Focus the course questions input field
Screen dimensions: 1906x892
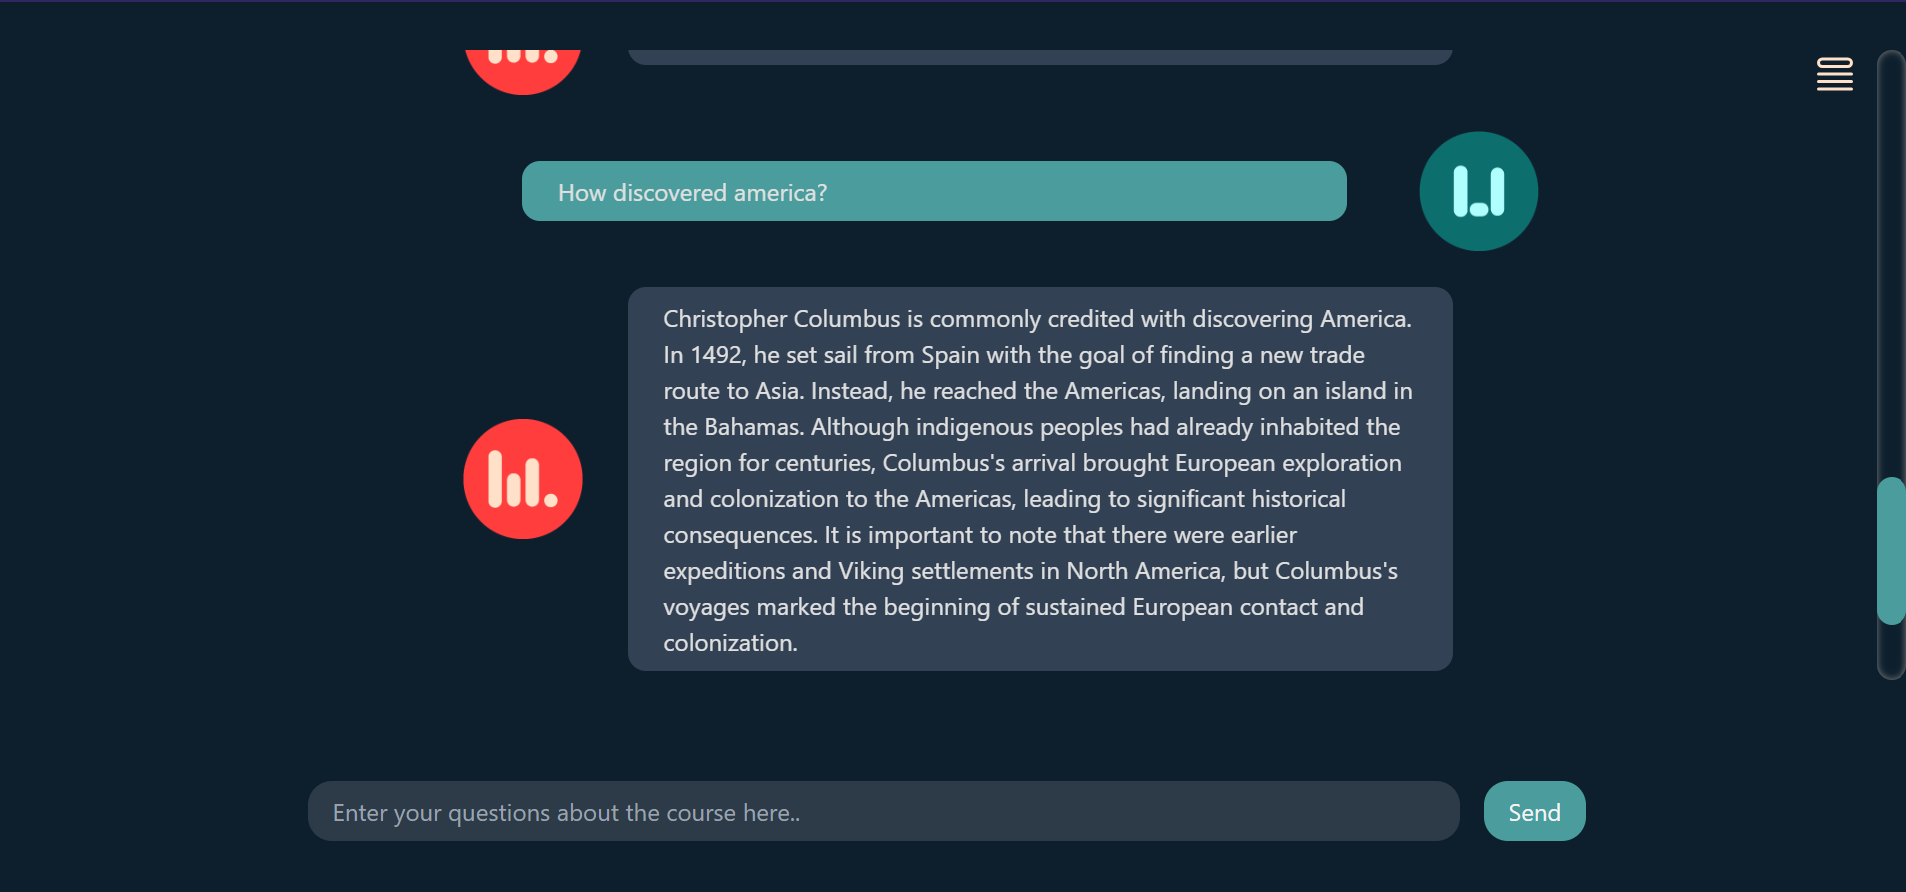[883, 811]
